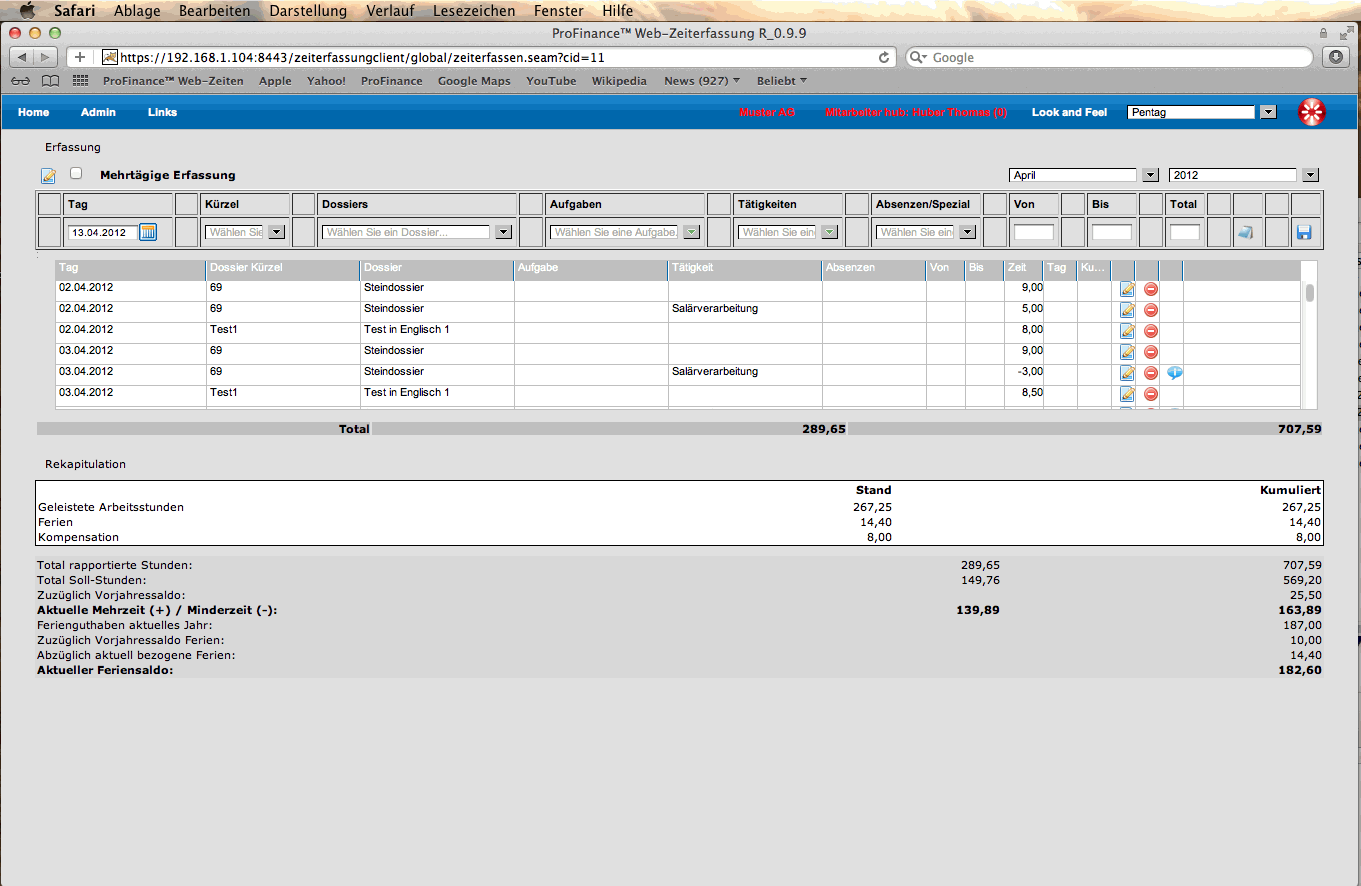
Task: Open comment bubble on the -3,00 entry
Action: (1175, 373)
